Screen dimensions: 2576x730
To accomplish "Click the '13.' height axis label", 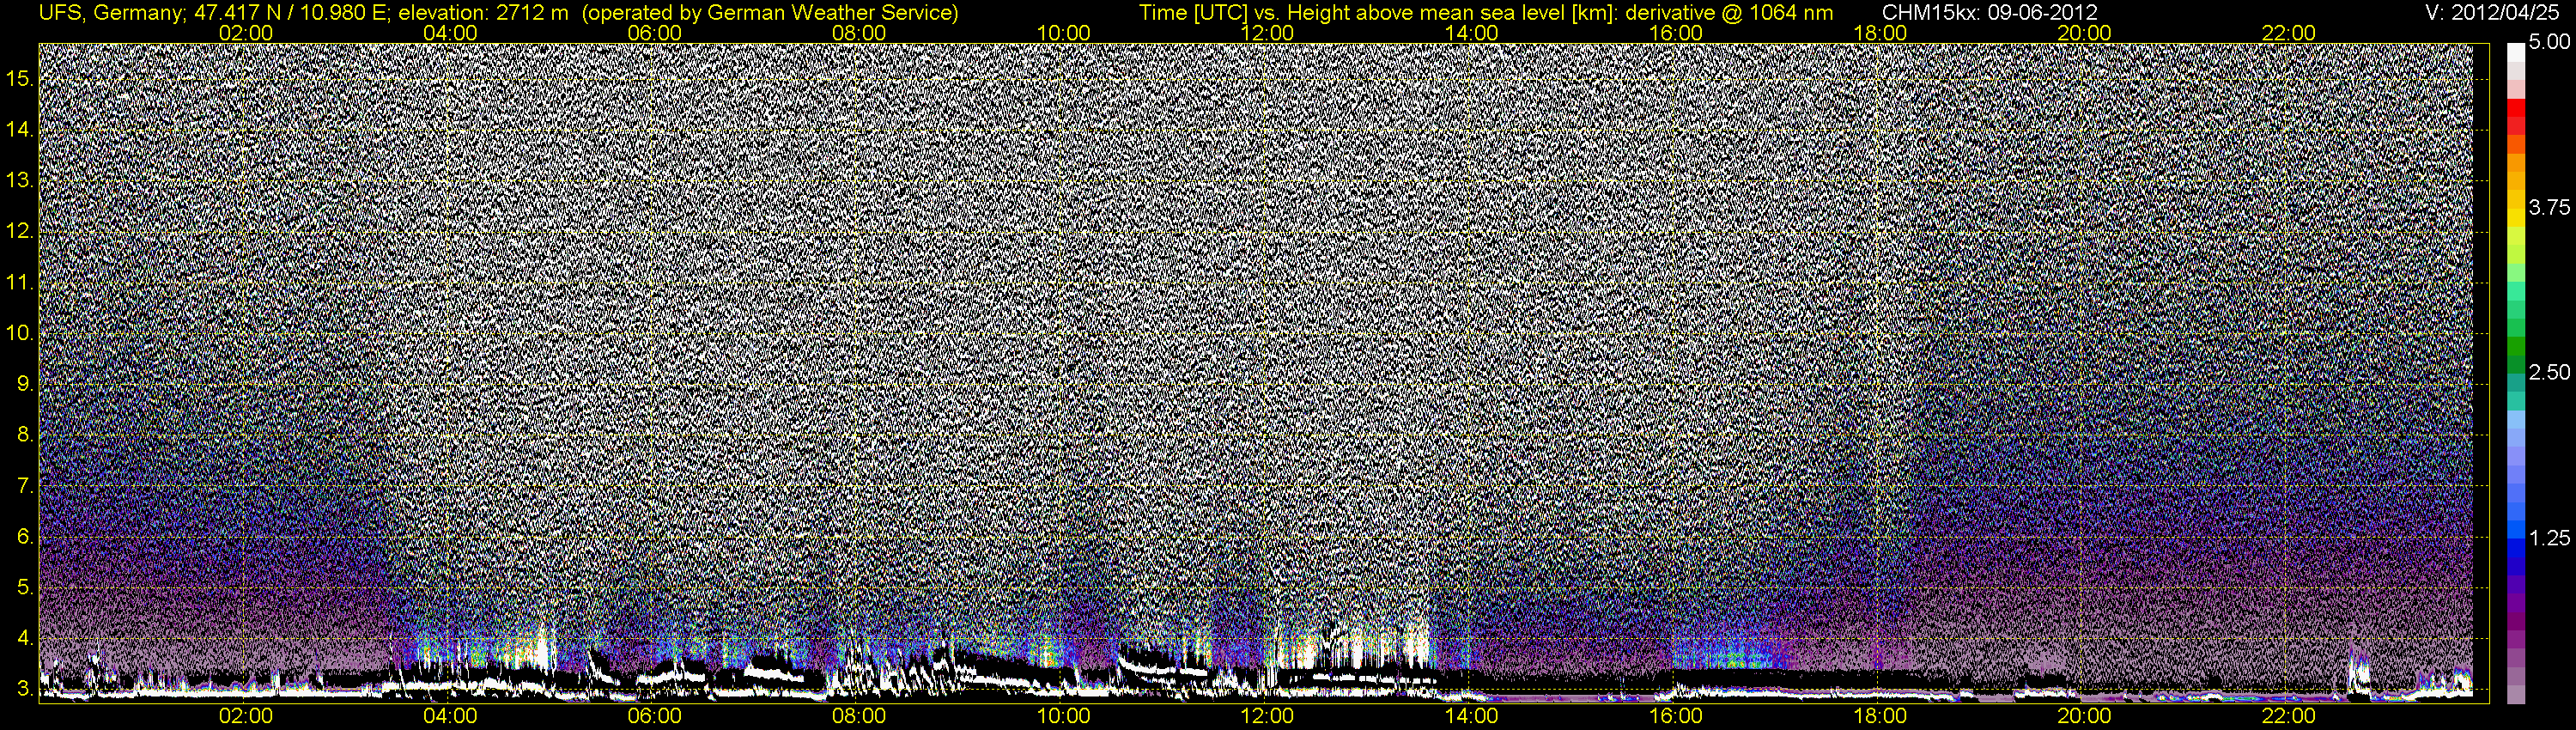I will pos(21,181).
